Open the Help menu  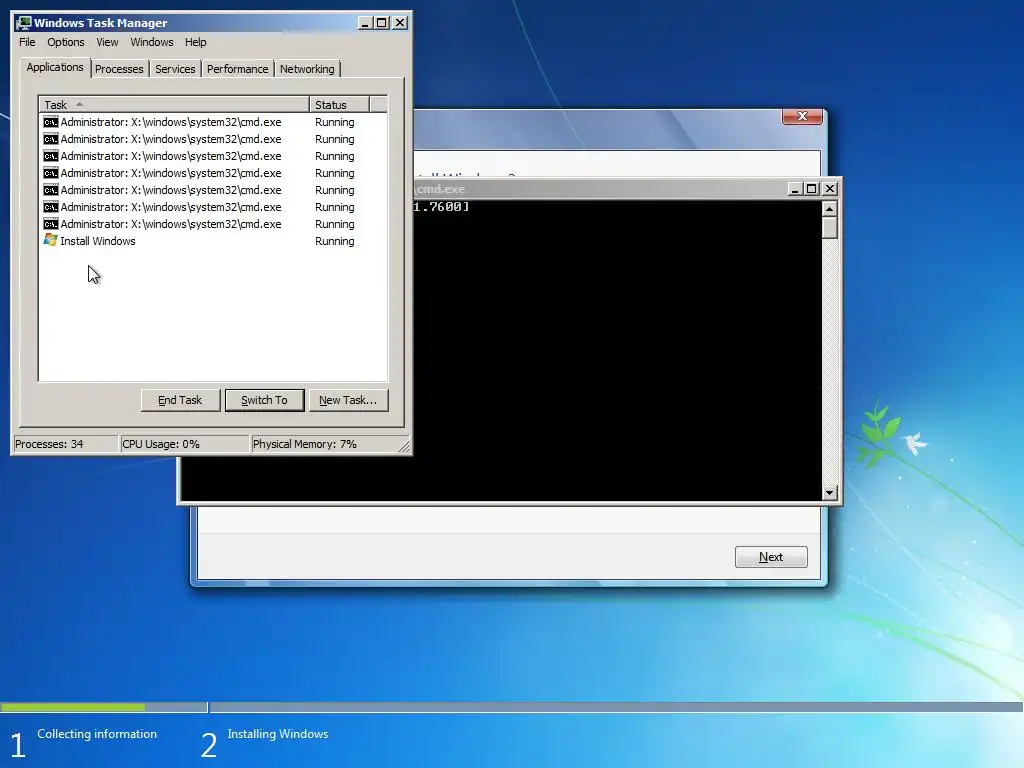195,42
